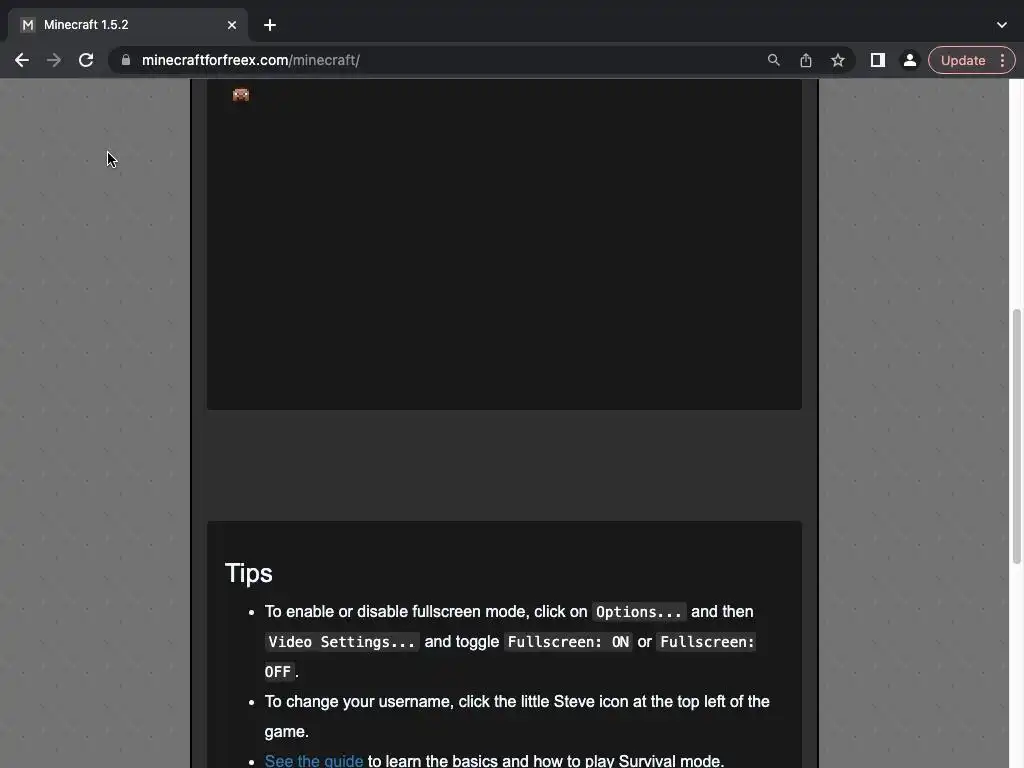Open the zoom magnifier icon in address bar
1024x768 pixels.
(x=773, y=60)
